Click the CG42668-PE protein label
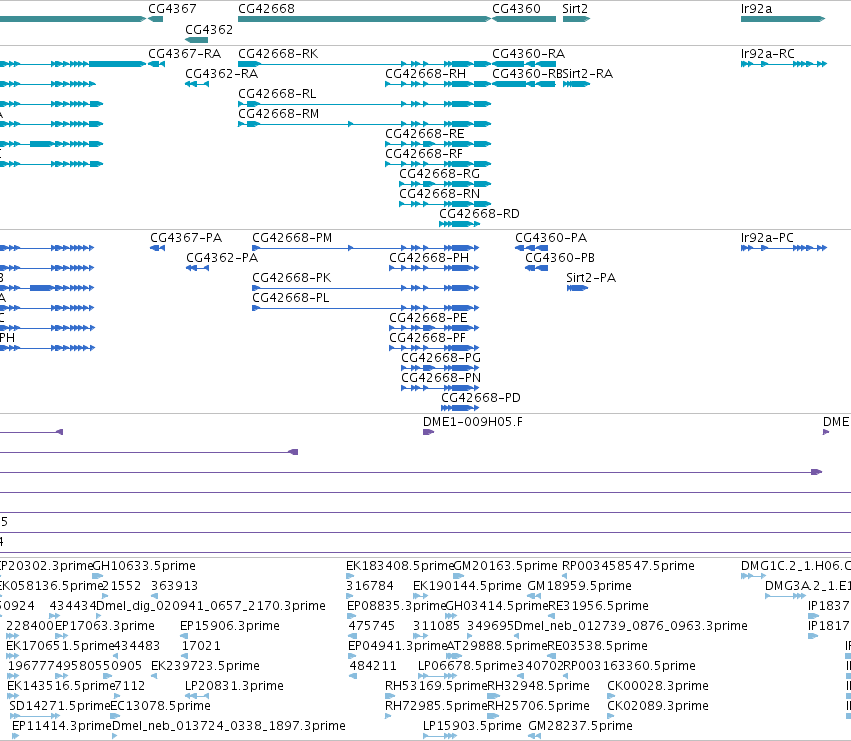Screen dimensions: 851x741 pyautogui.click(x=428, y=318)
